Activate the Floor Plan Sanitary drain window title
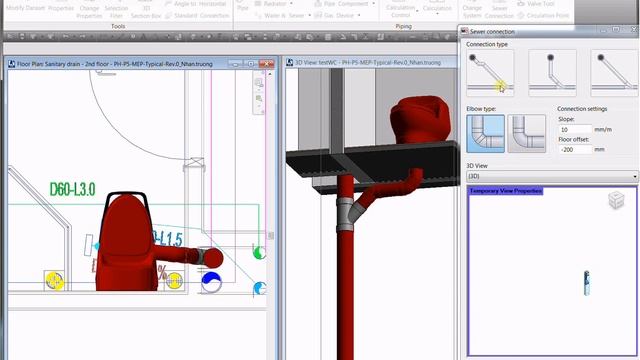 115,64
